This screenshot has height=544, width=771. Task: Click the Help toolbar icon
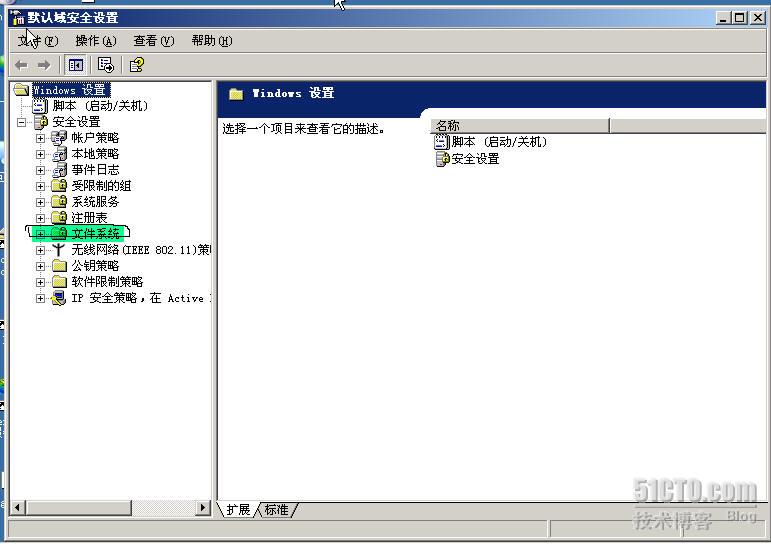pos(137,65)
